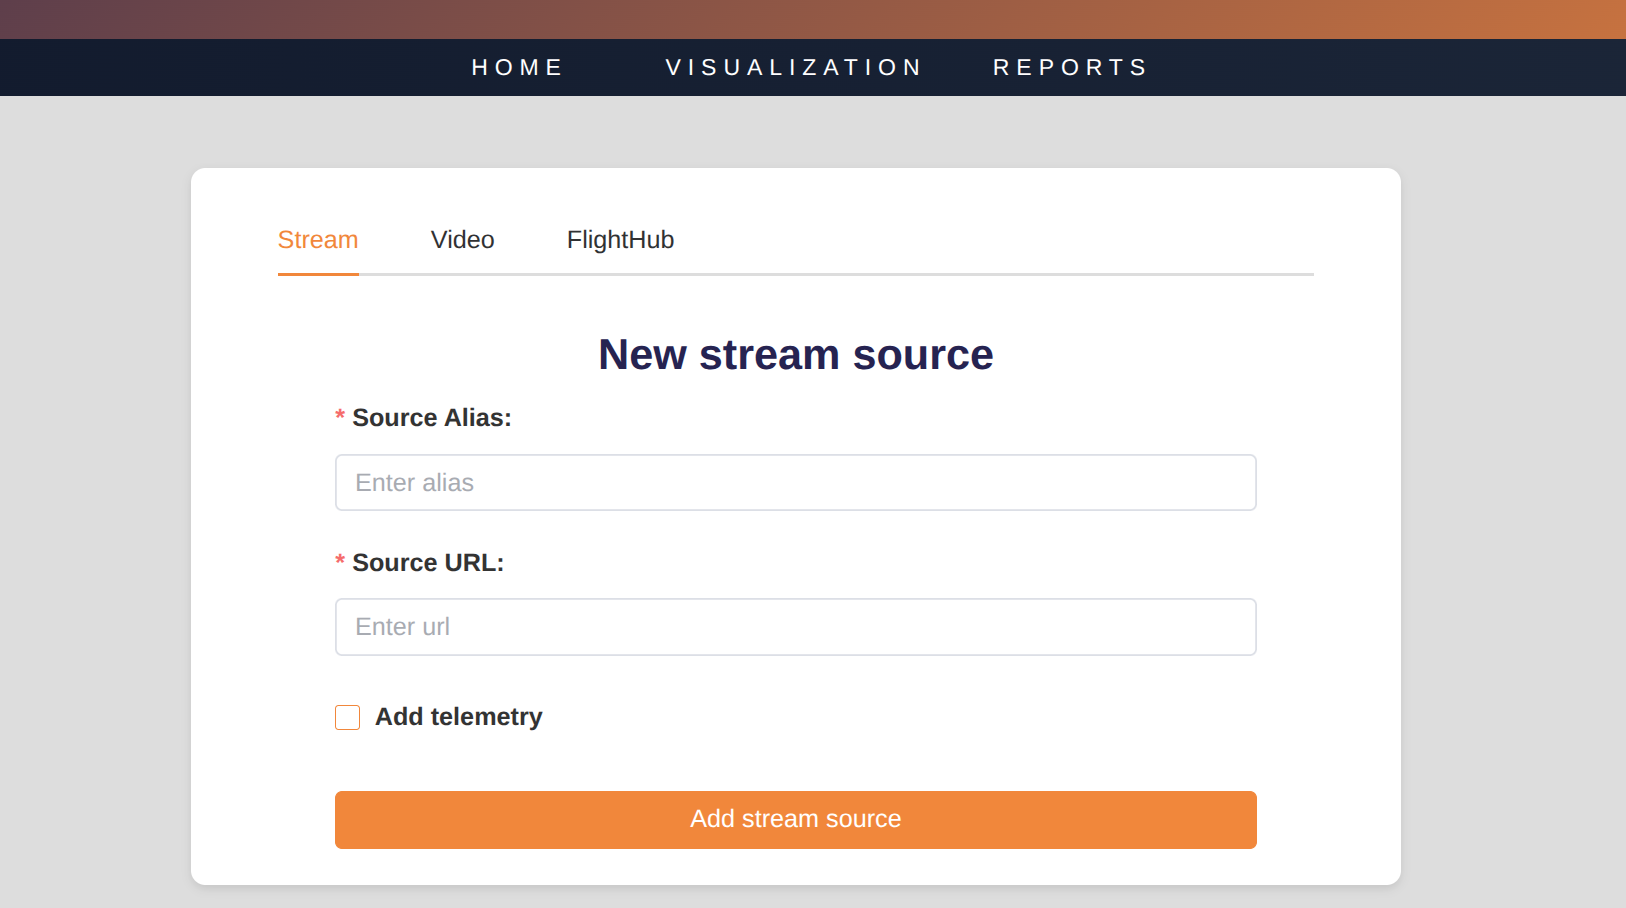Click the Source URL field label

pyautogui.click(x=427, y=563)
